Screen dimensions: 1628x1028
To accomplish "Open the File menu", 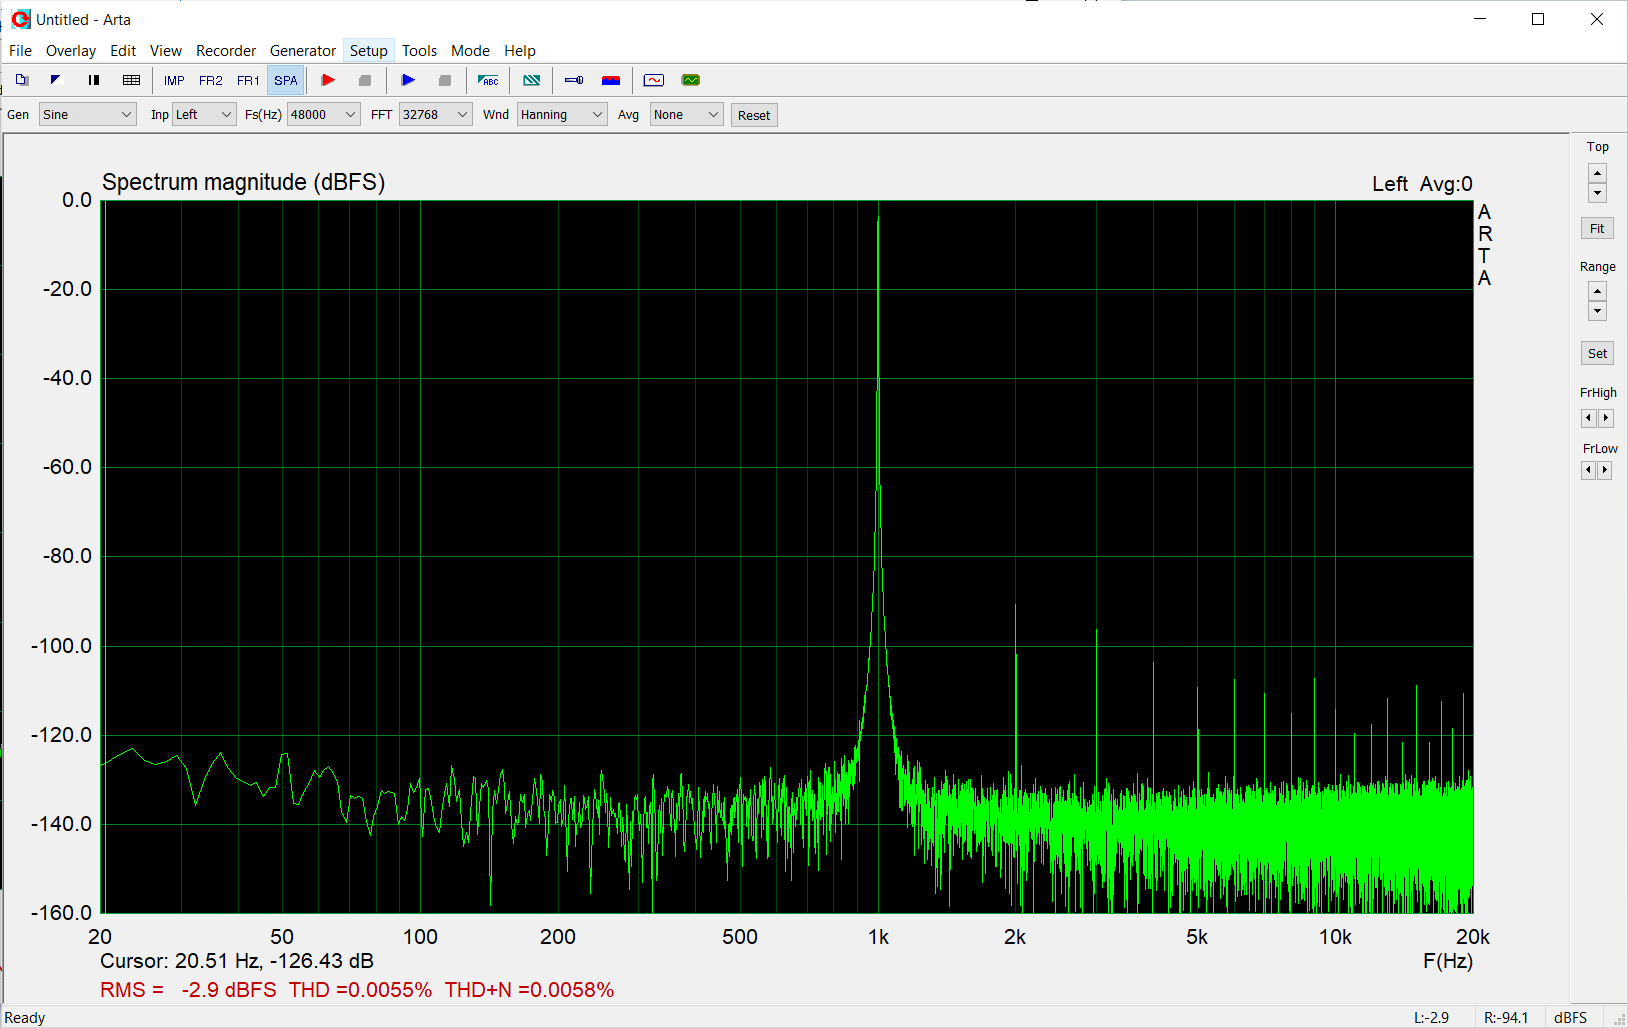I will point(20,50).
